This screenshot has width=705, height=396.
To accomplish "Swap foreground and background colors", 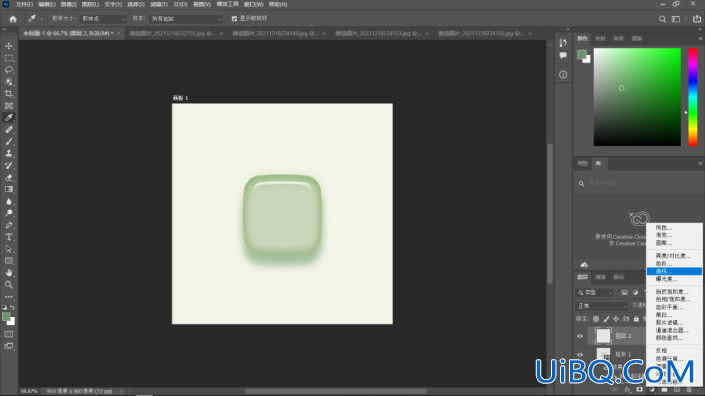I will [13, 307].
